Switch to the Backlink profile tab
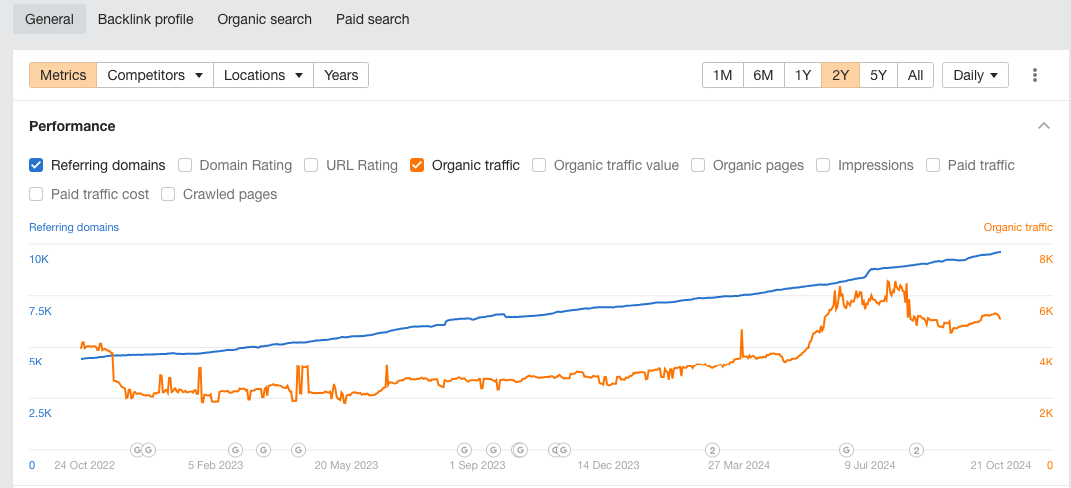This screenshot has height=488, width=1071. pos(145,19)
